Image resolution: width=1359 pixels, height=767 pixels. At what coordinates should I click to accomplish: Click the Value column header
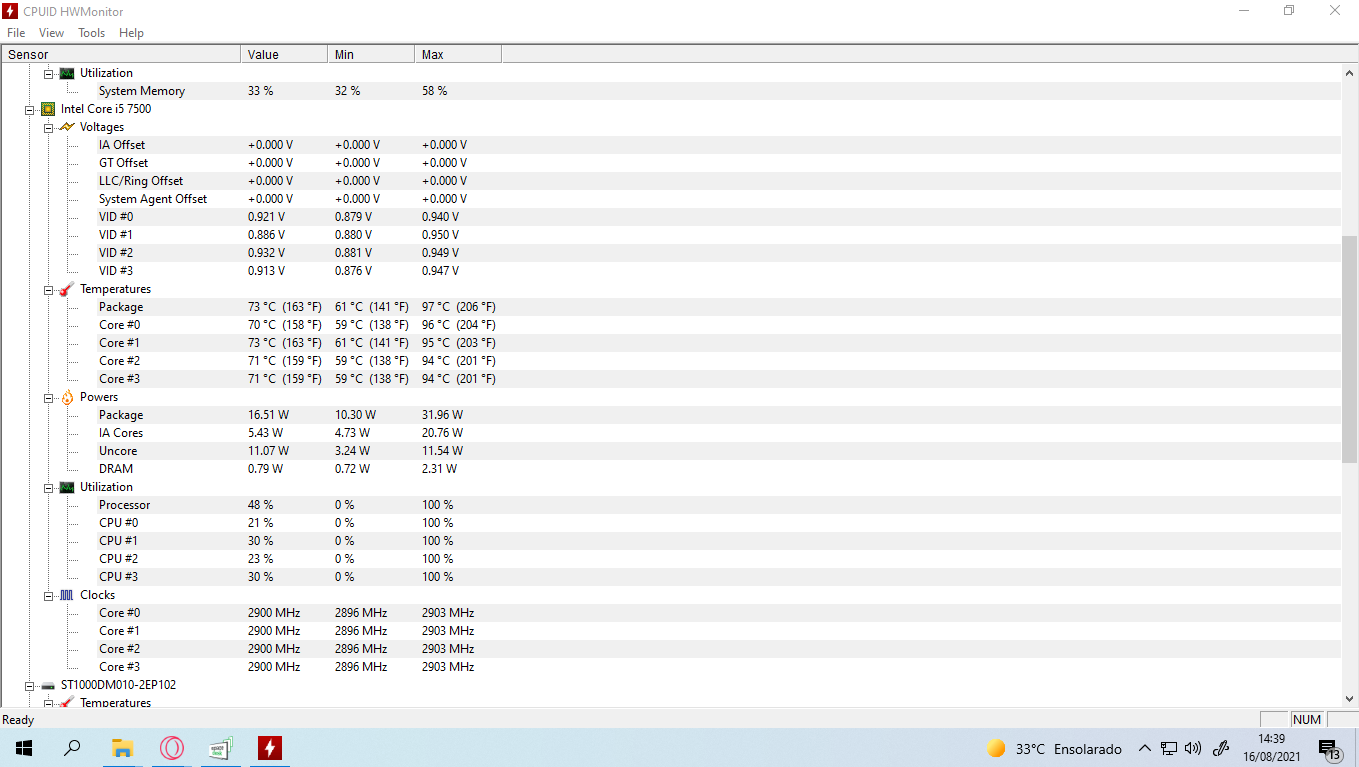284,54
